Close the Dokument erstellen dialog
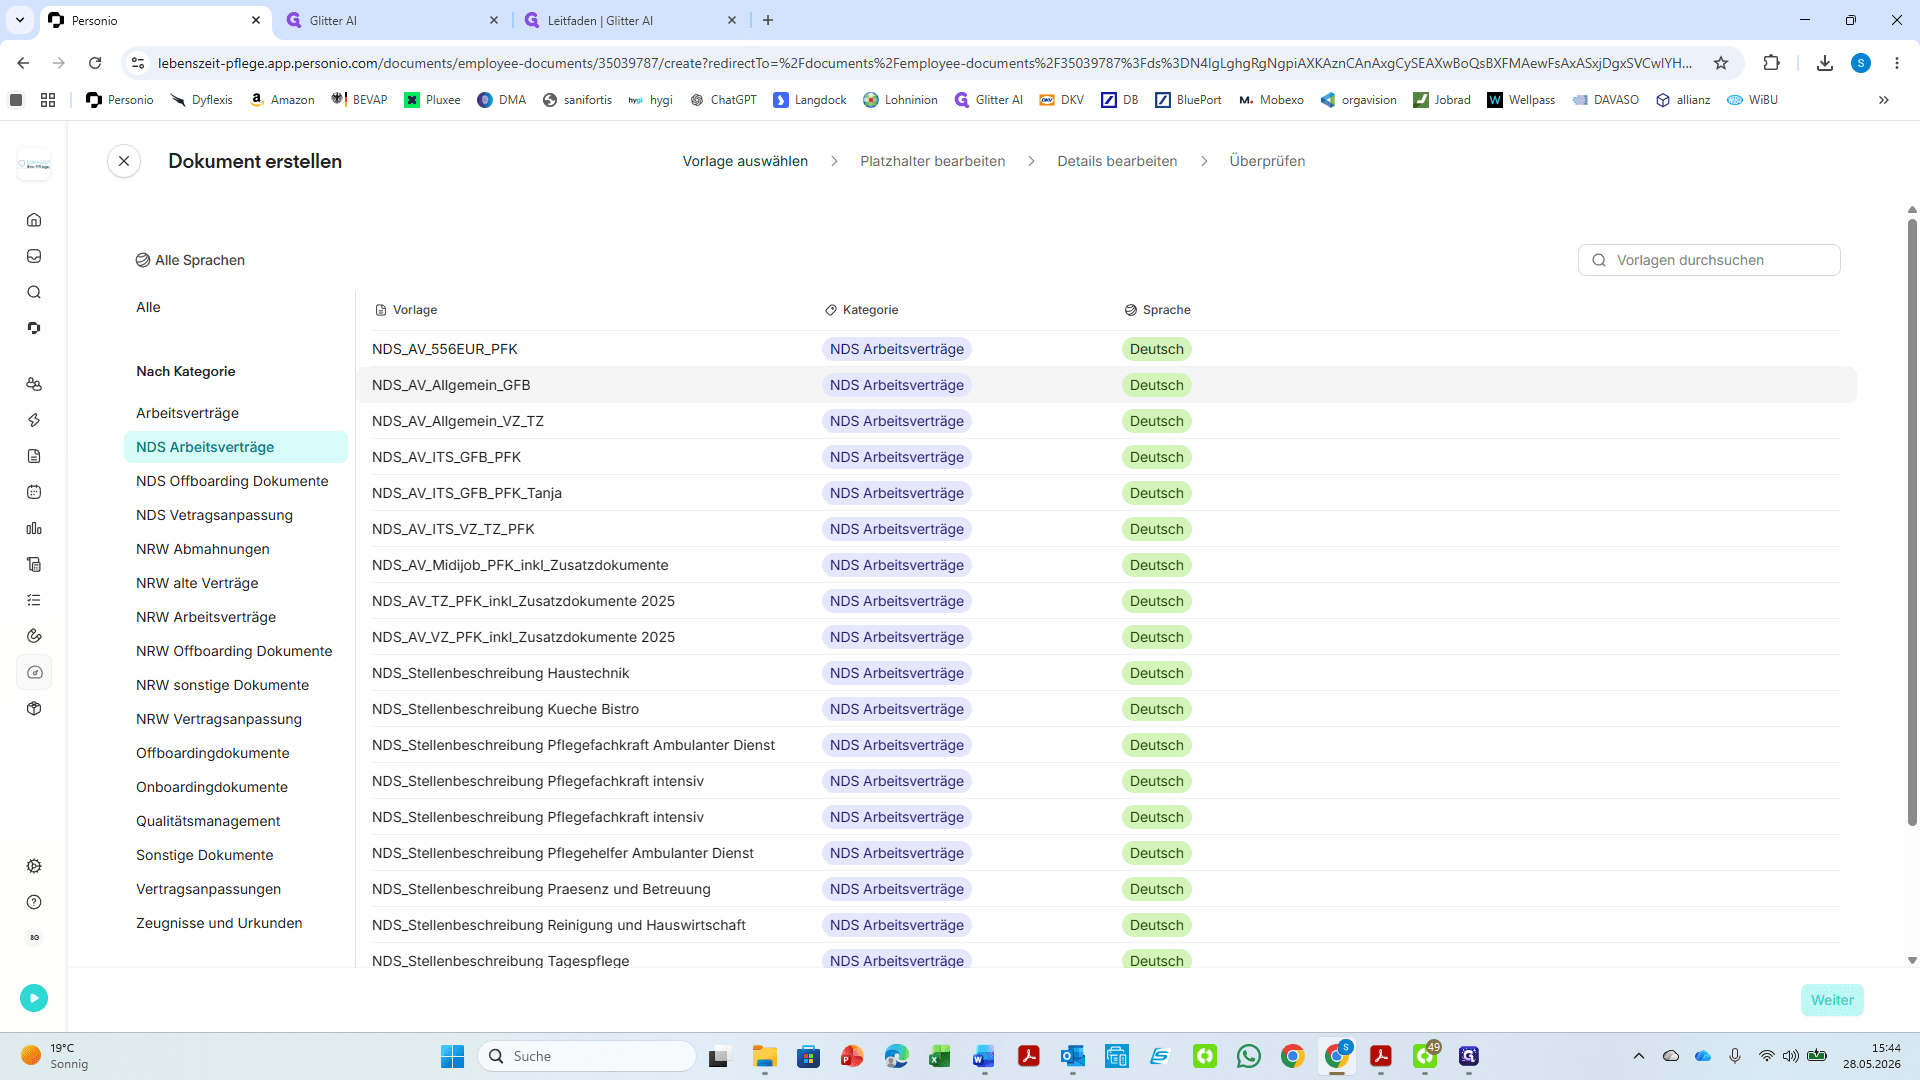 coord(124,161)
